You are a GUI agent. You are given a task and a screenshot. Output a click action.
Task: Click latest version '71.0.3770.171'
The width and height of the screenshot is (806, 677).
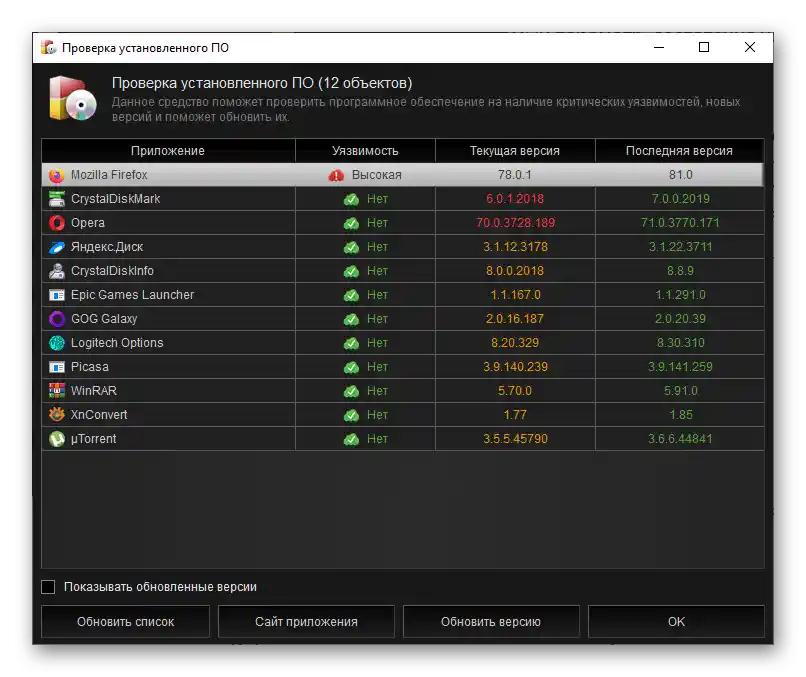[680, 223]
